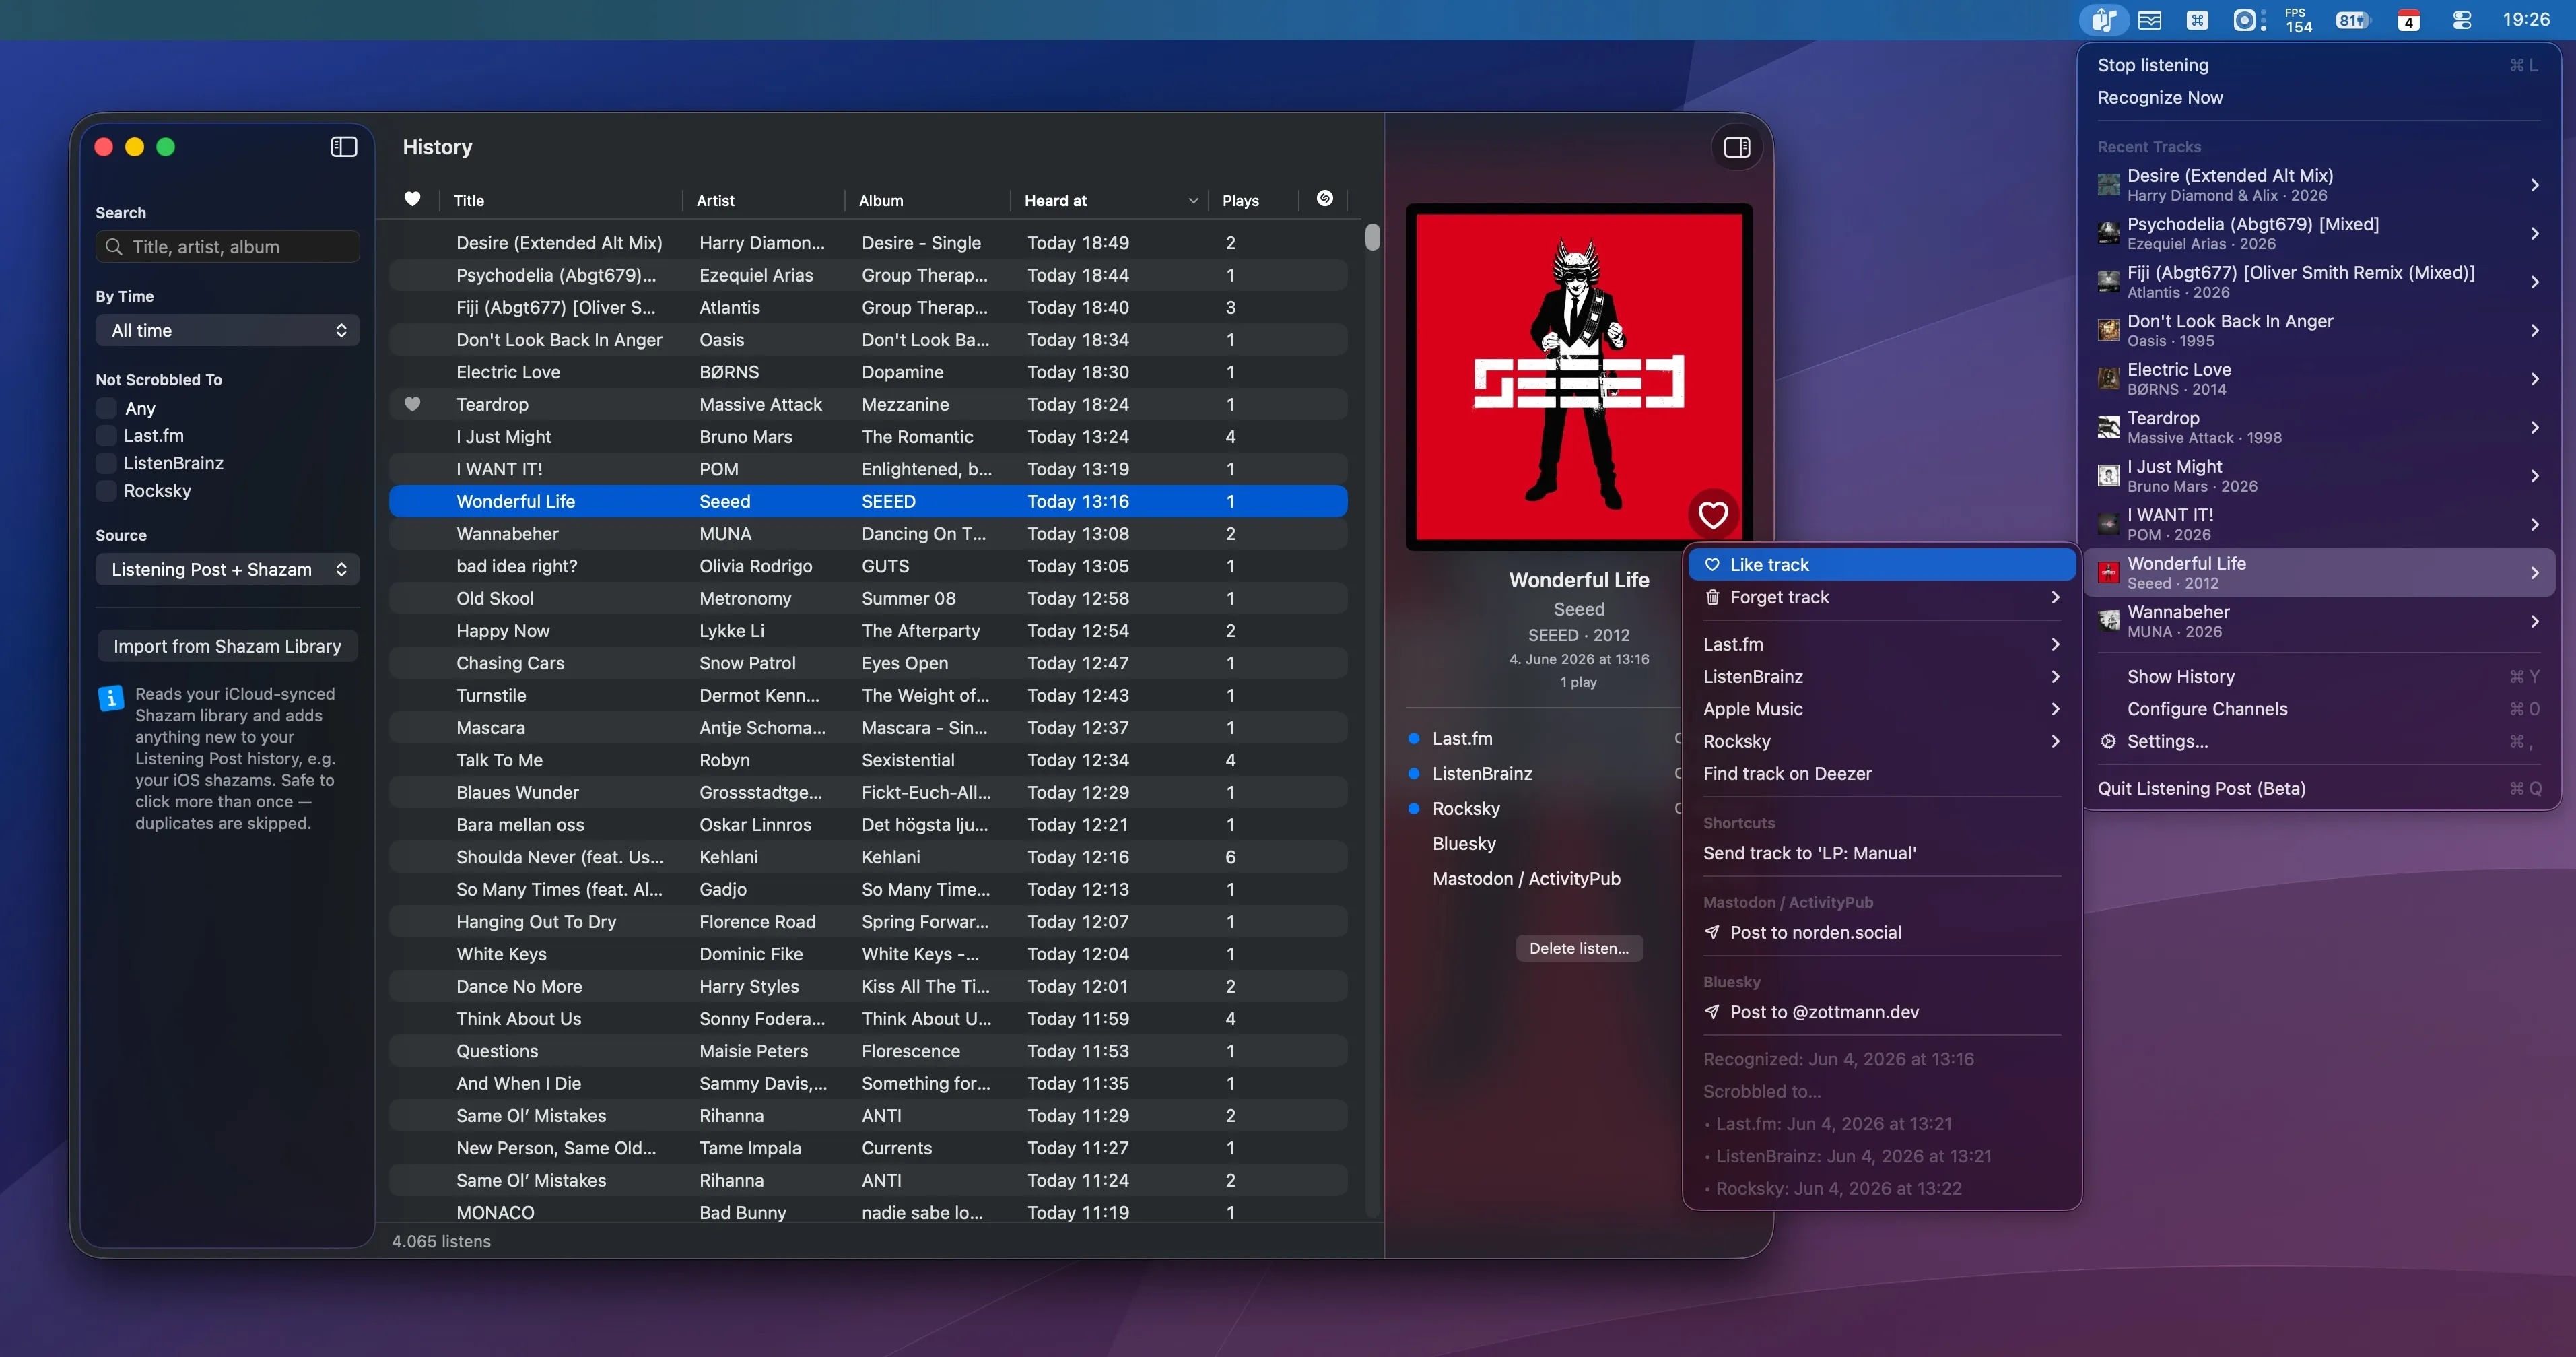The width and height of the screenshot is (2576, 1357).
Task: Choose Configure Channels menu item
Action: point(2318,709)
